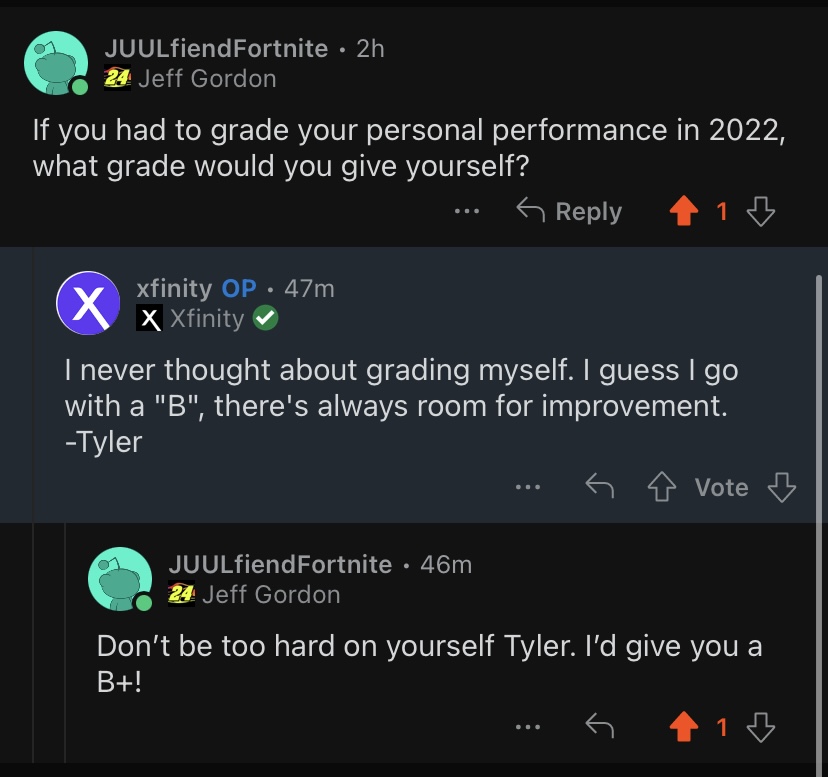Screen dimensions: 828x777
Task: Open JUULfiendFortnite avatar on B+ reply
Action: click(x=121, y=579)
